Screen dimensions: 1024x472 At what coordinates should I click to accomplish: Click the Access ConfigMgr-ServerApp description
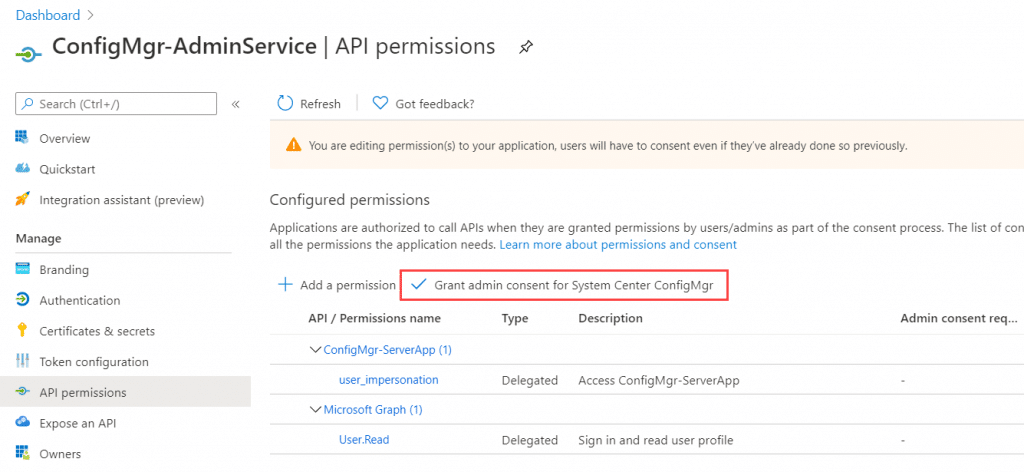coord(659,381)
